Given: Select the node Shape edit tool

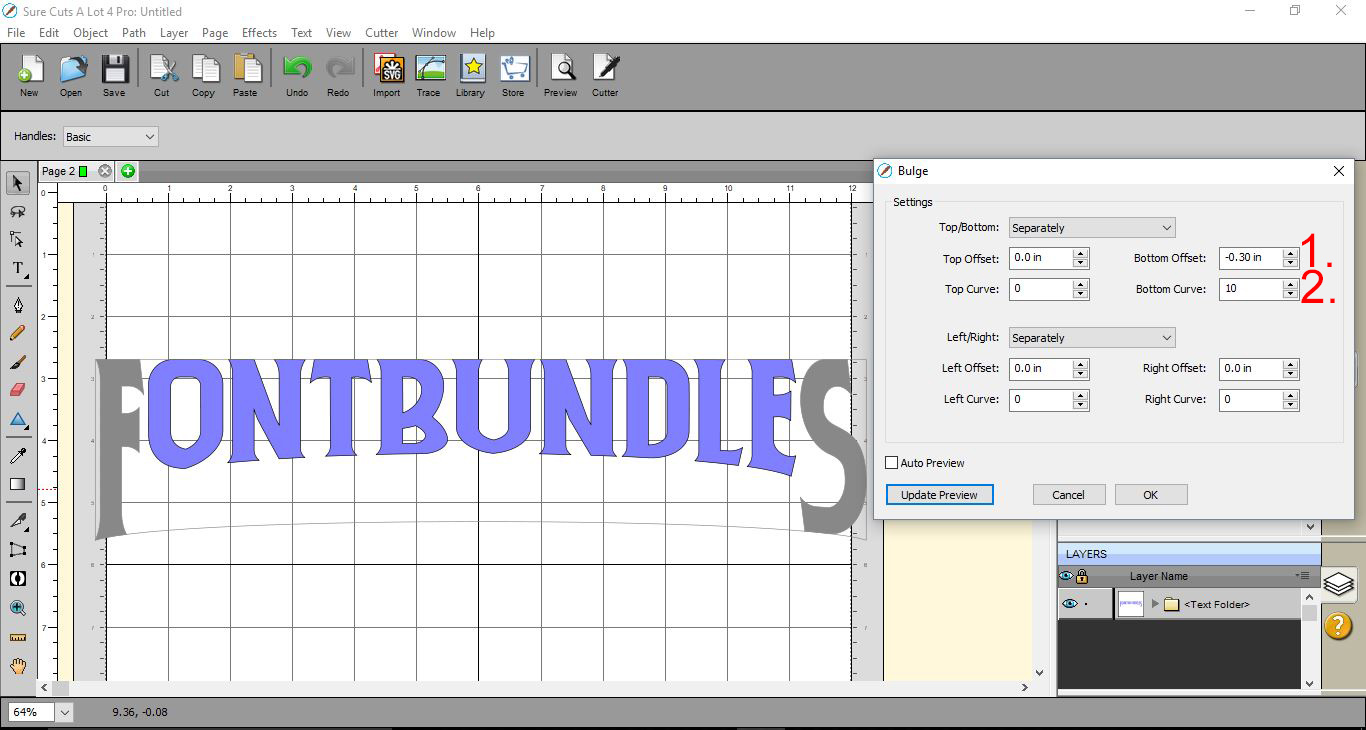Looking at the screenshot, I should pos(18,240).
